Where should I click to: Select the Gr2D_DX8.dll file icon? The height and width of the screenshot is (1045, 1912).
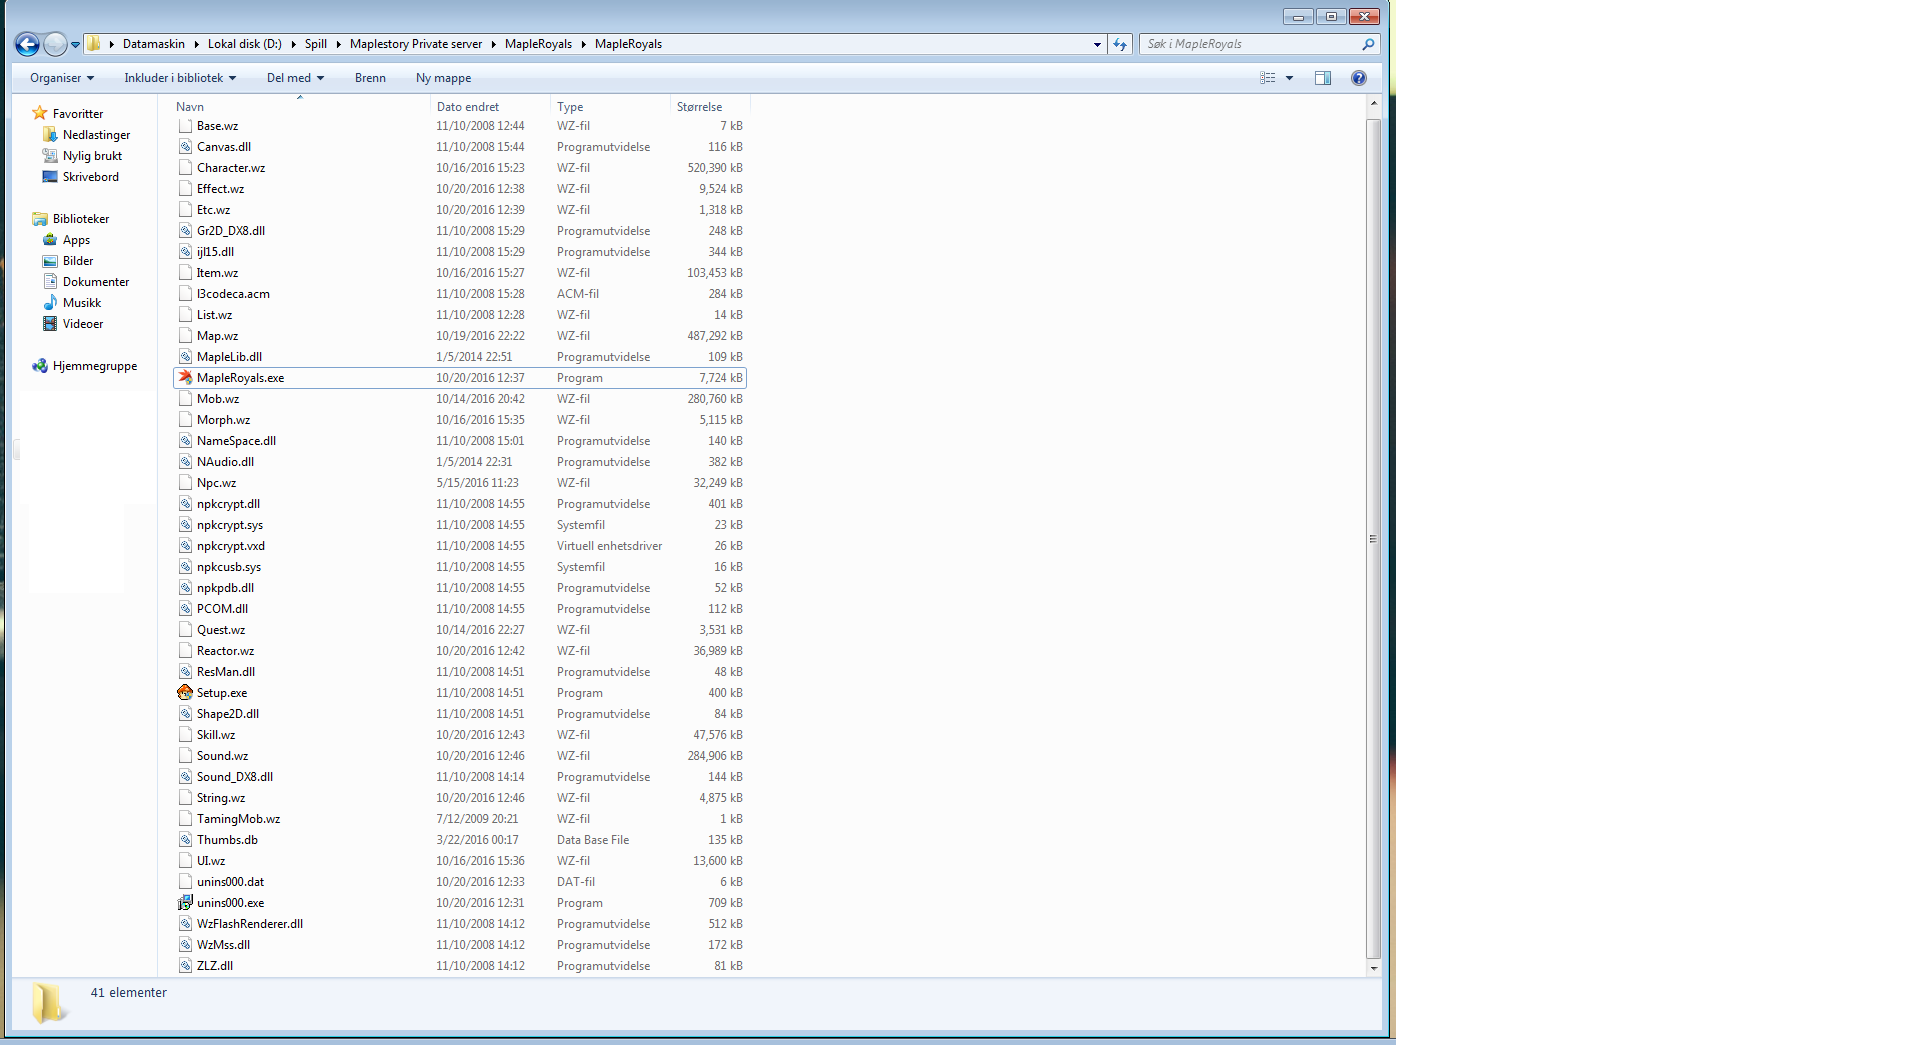click(x=185, y=231)
